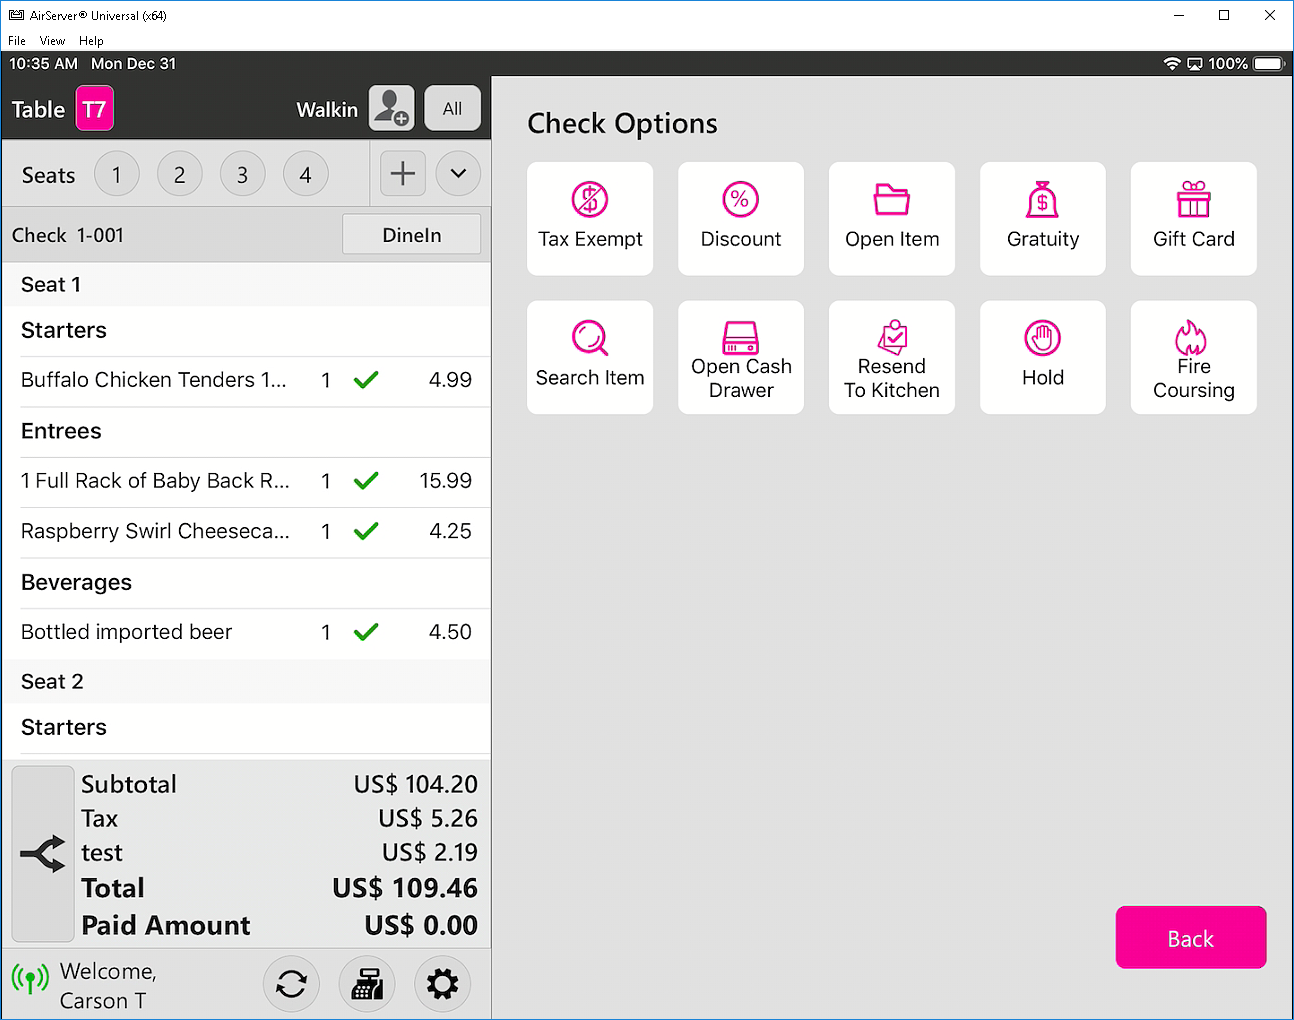Open the View menu

(x=52, y=41)
